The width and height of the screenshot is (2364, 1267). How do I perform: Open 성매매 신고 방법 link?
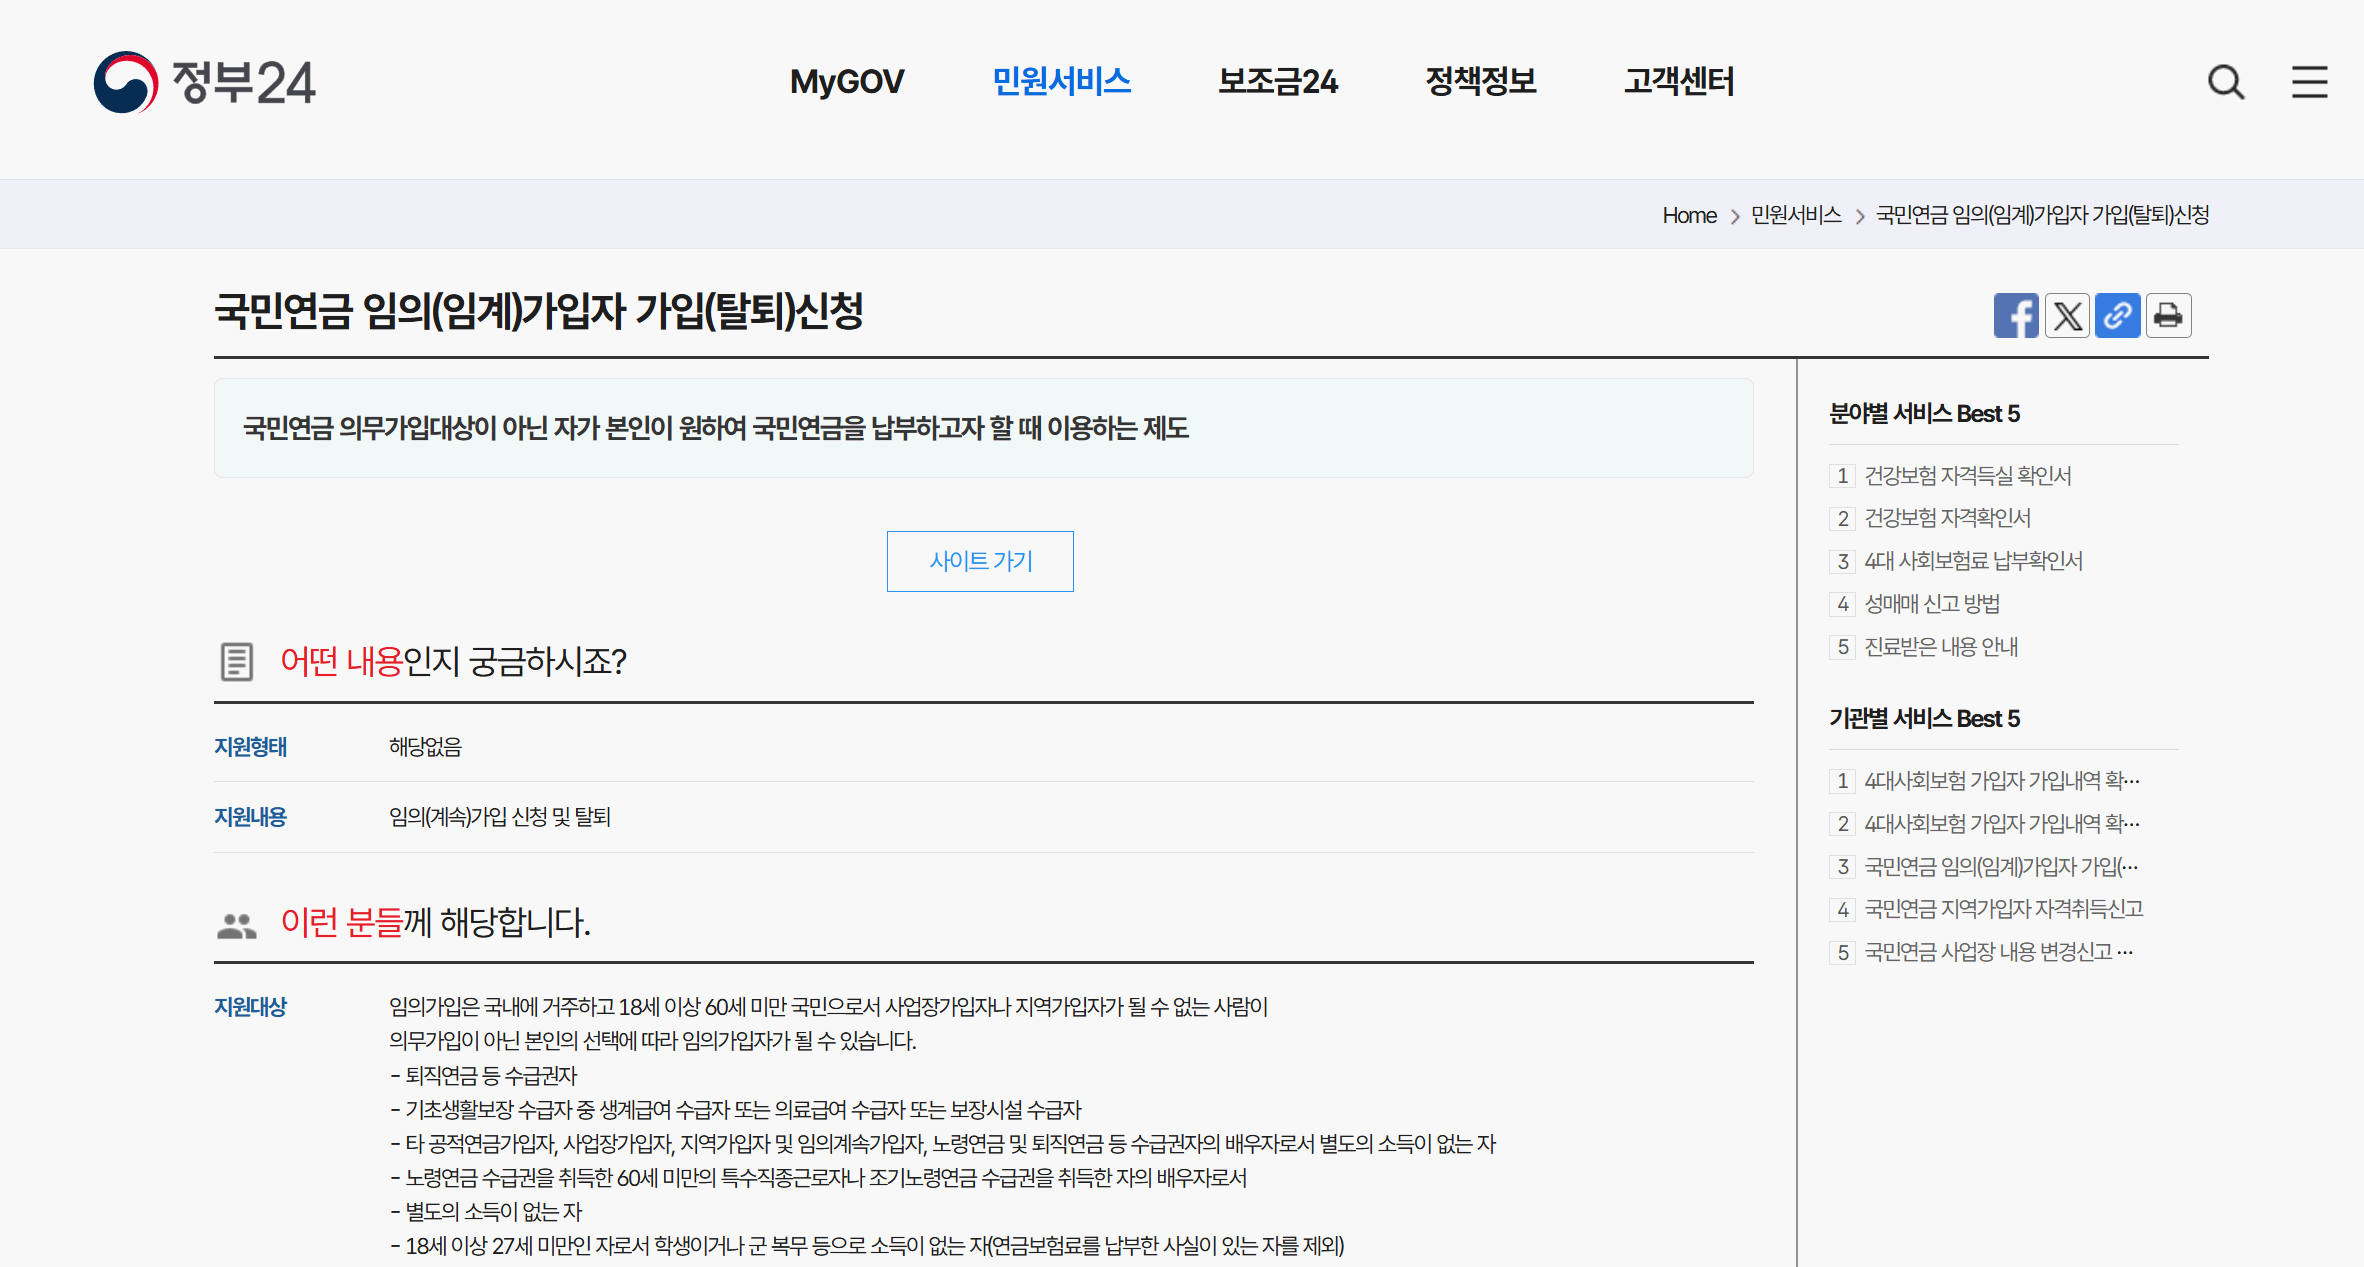coord(1932,604)
